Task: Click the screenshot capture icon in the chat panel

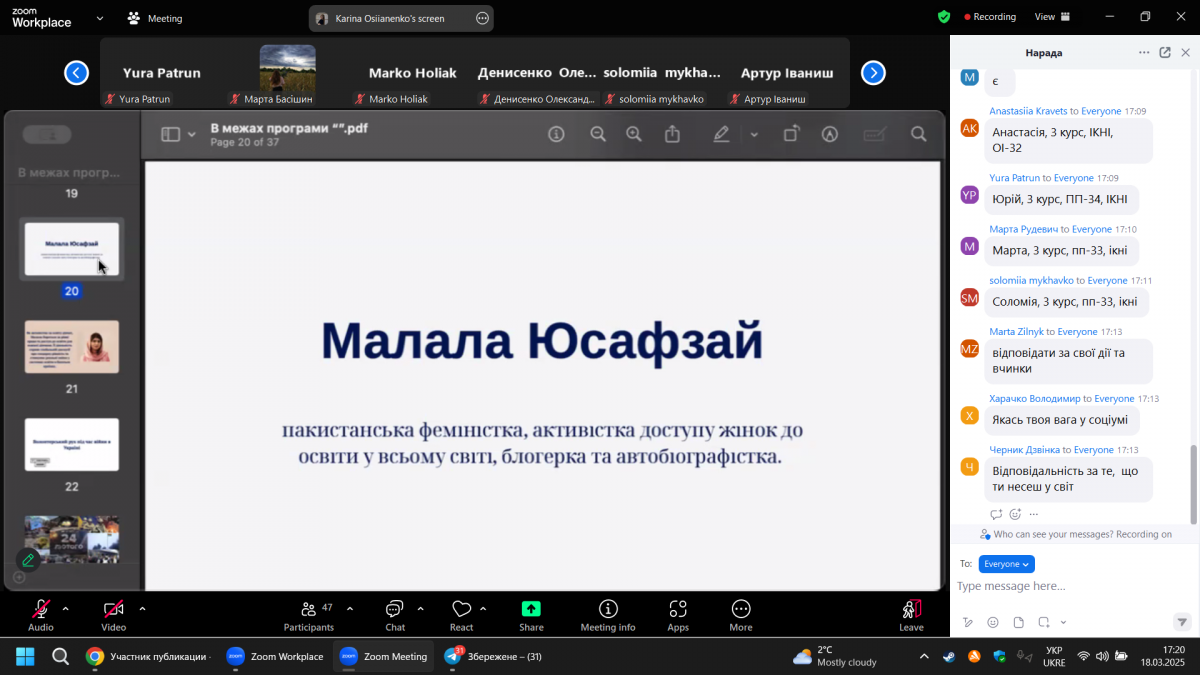Action: tap(1045, 622)
